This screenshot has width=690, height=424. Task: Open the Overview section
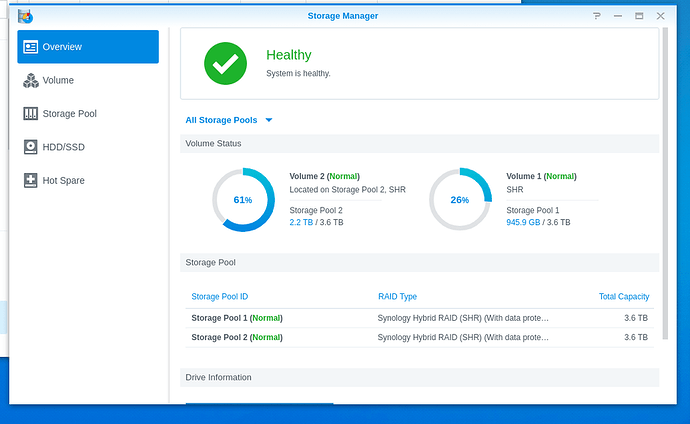pos(88,47)
